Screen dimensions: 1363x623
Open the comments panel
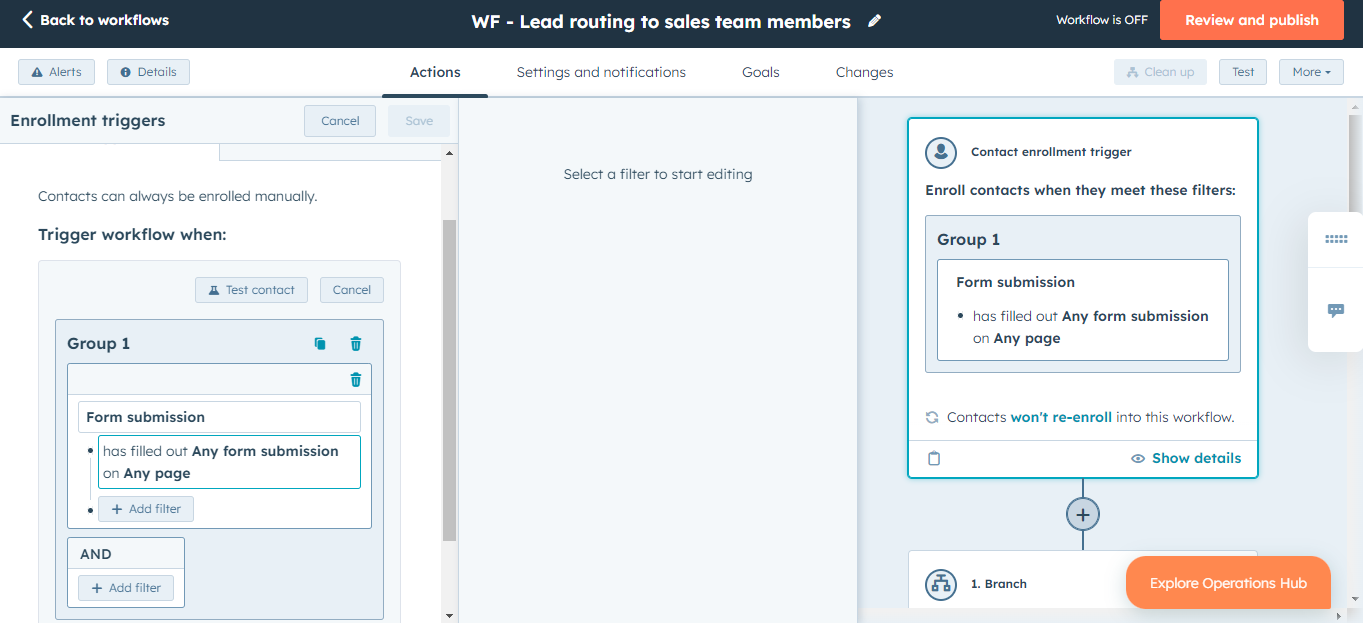1336,310
